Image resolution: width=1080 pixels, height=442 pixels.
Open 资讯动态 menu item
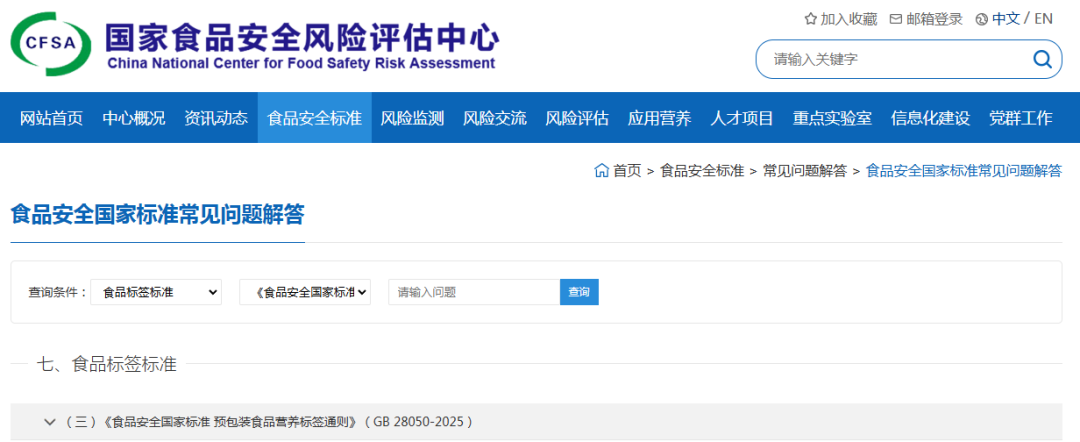216,118
